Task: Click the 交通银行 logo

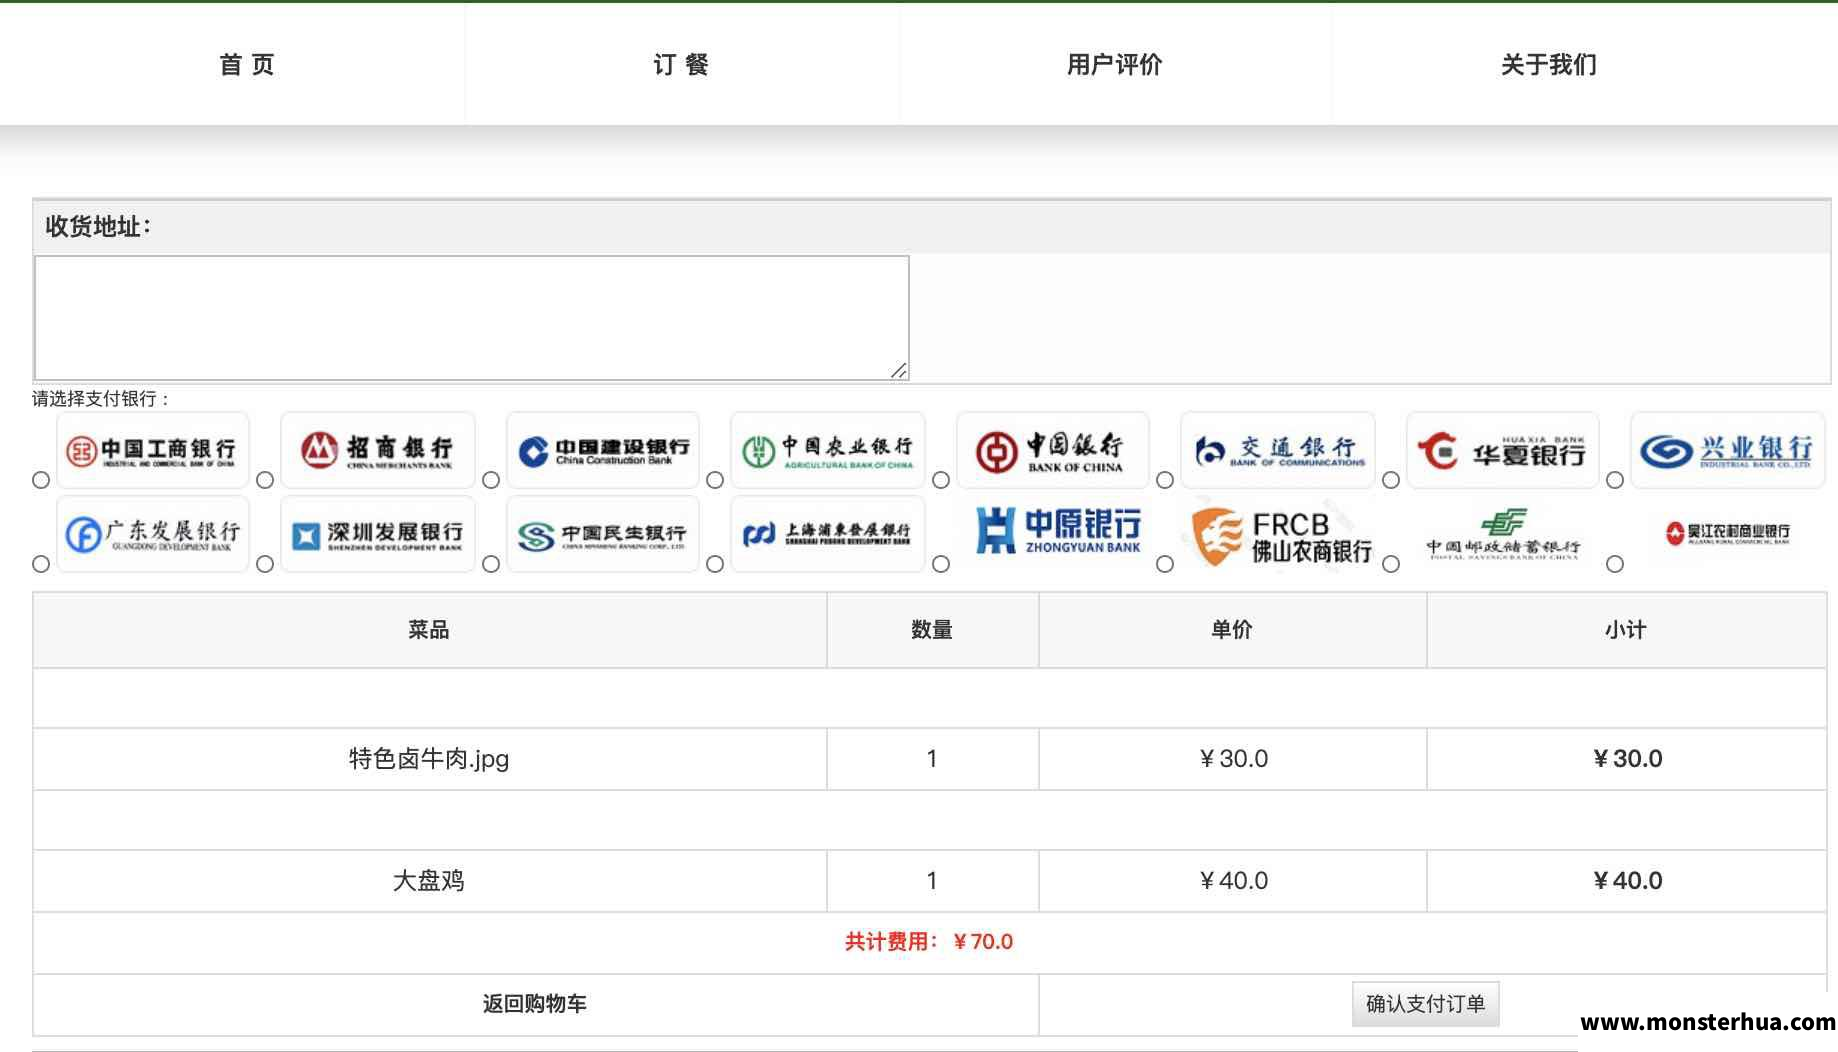Action: 1278,450
